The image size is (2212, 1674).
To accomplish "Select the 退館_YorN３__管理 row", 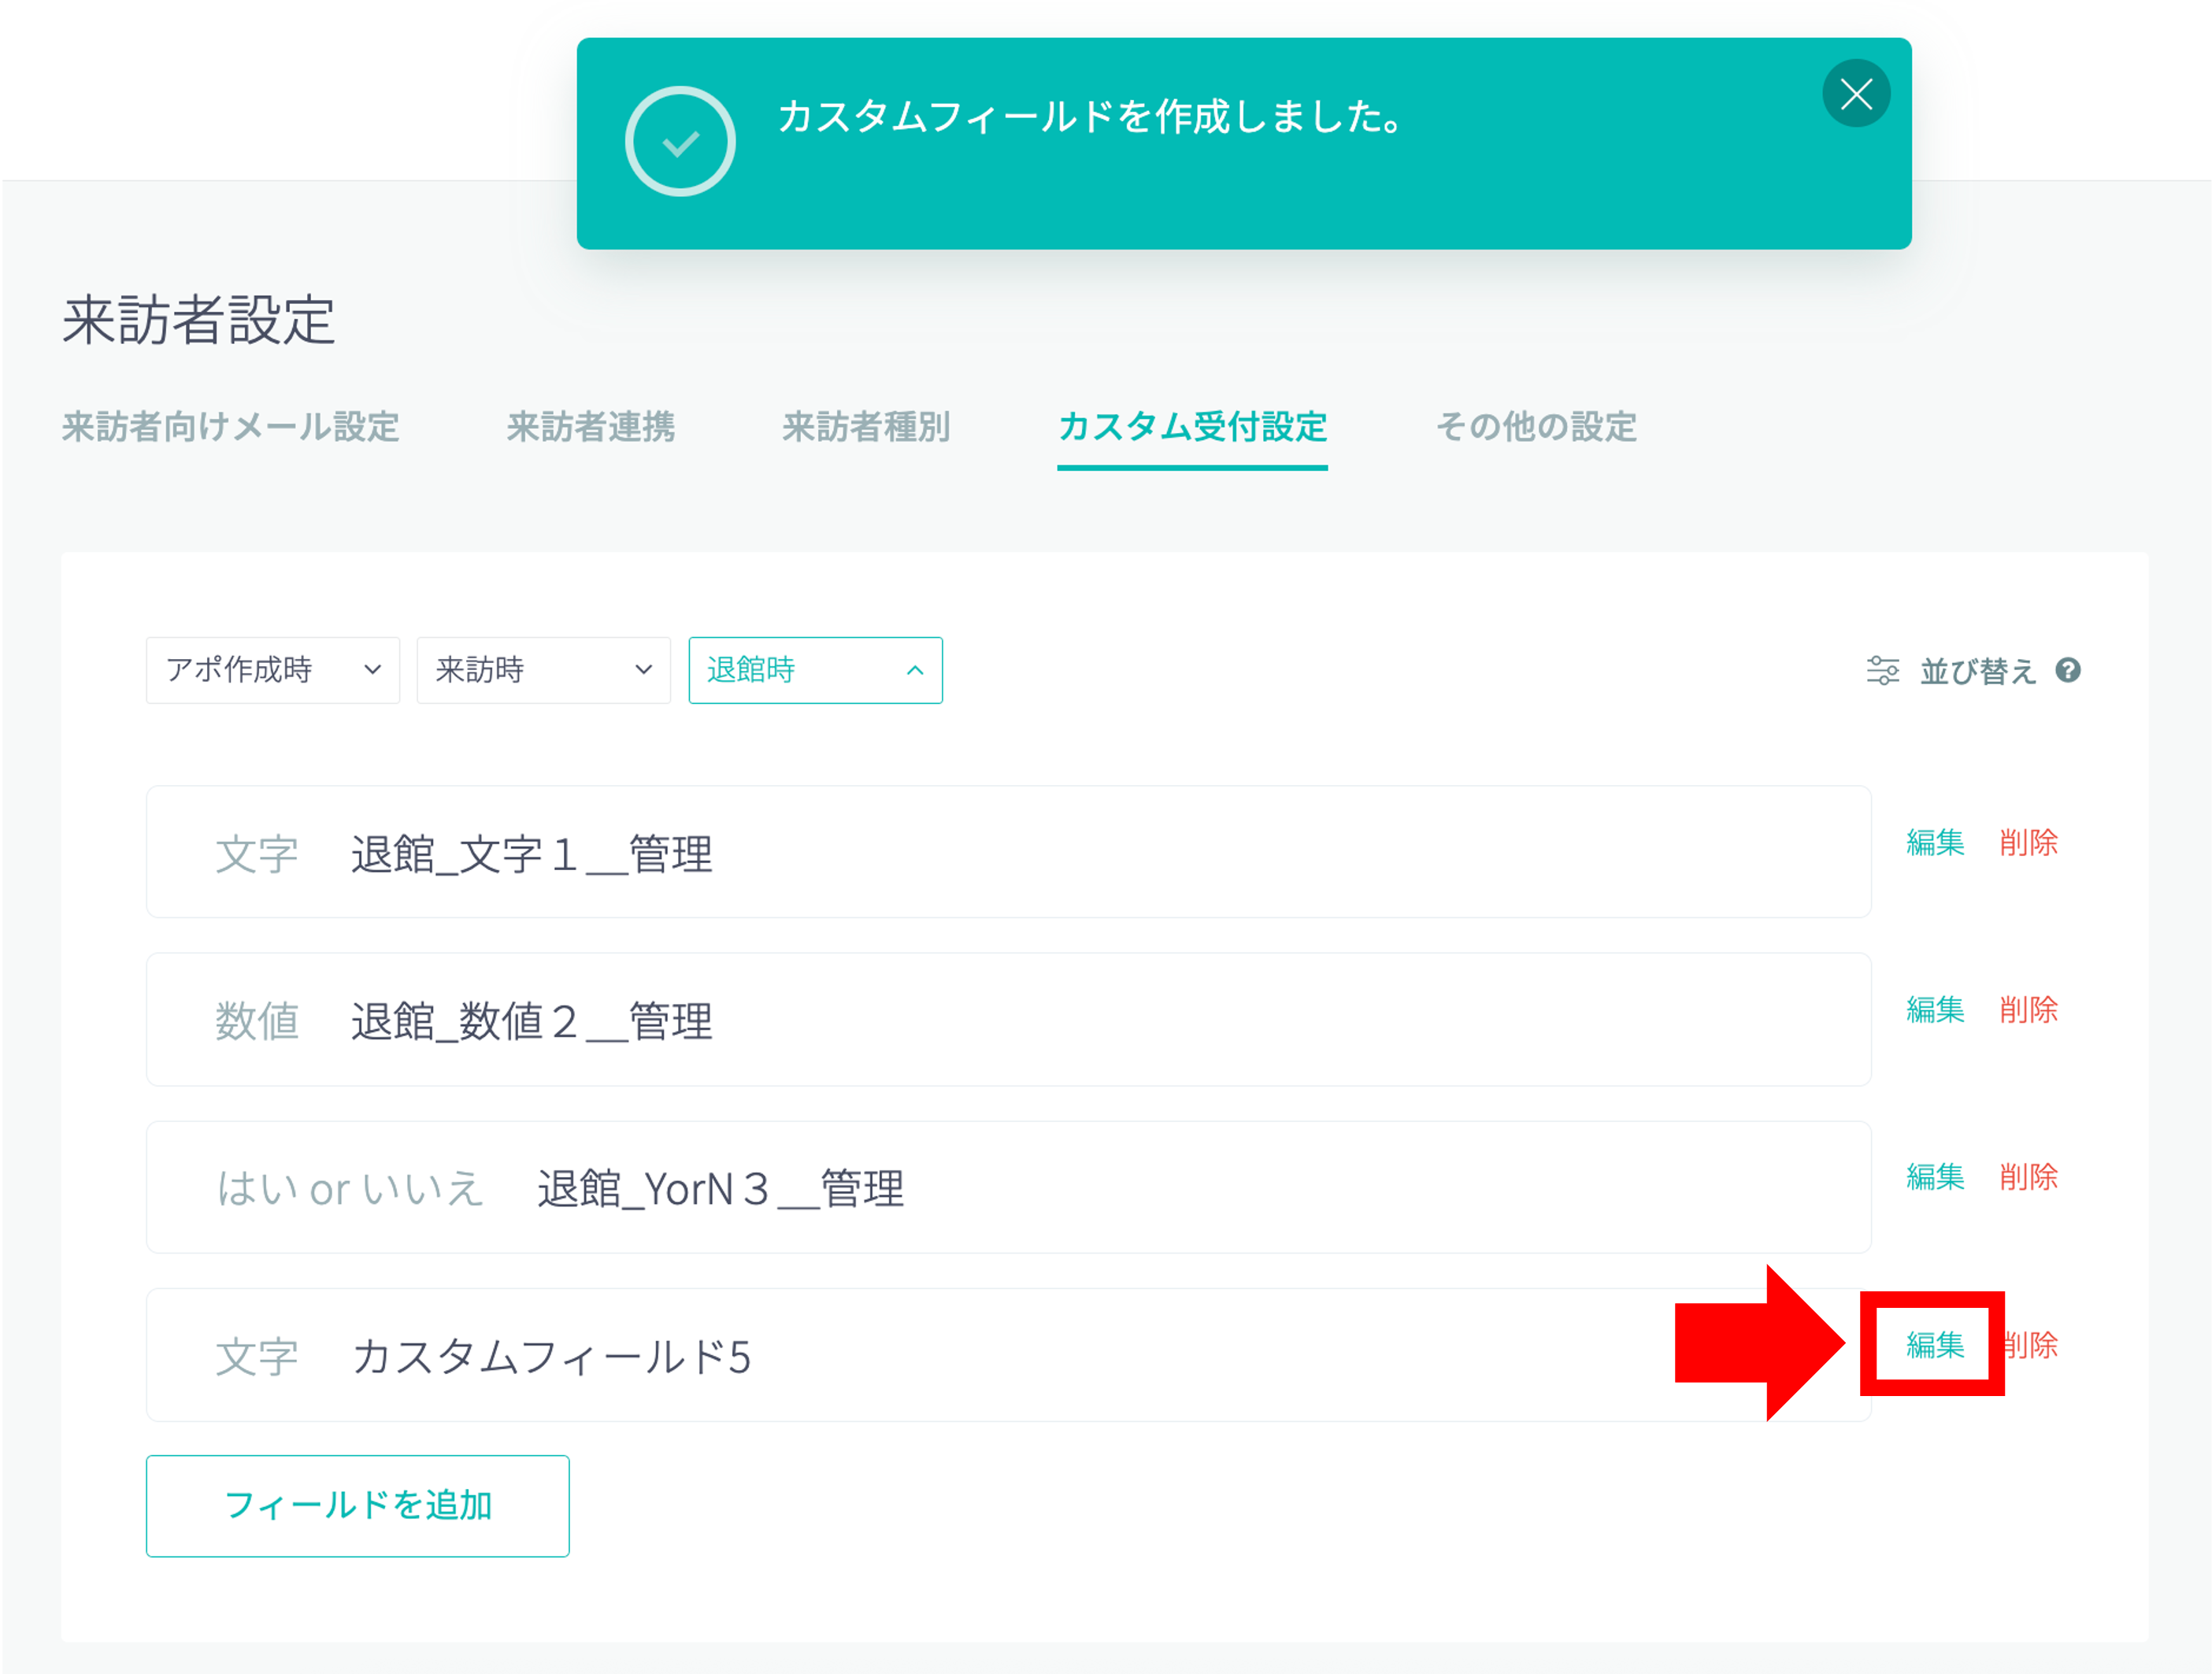I will (1008, 1187).
